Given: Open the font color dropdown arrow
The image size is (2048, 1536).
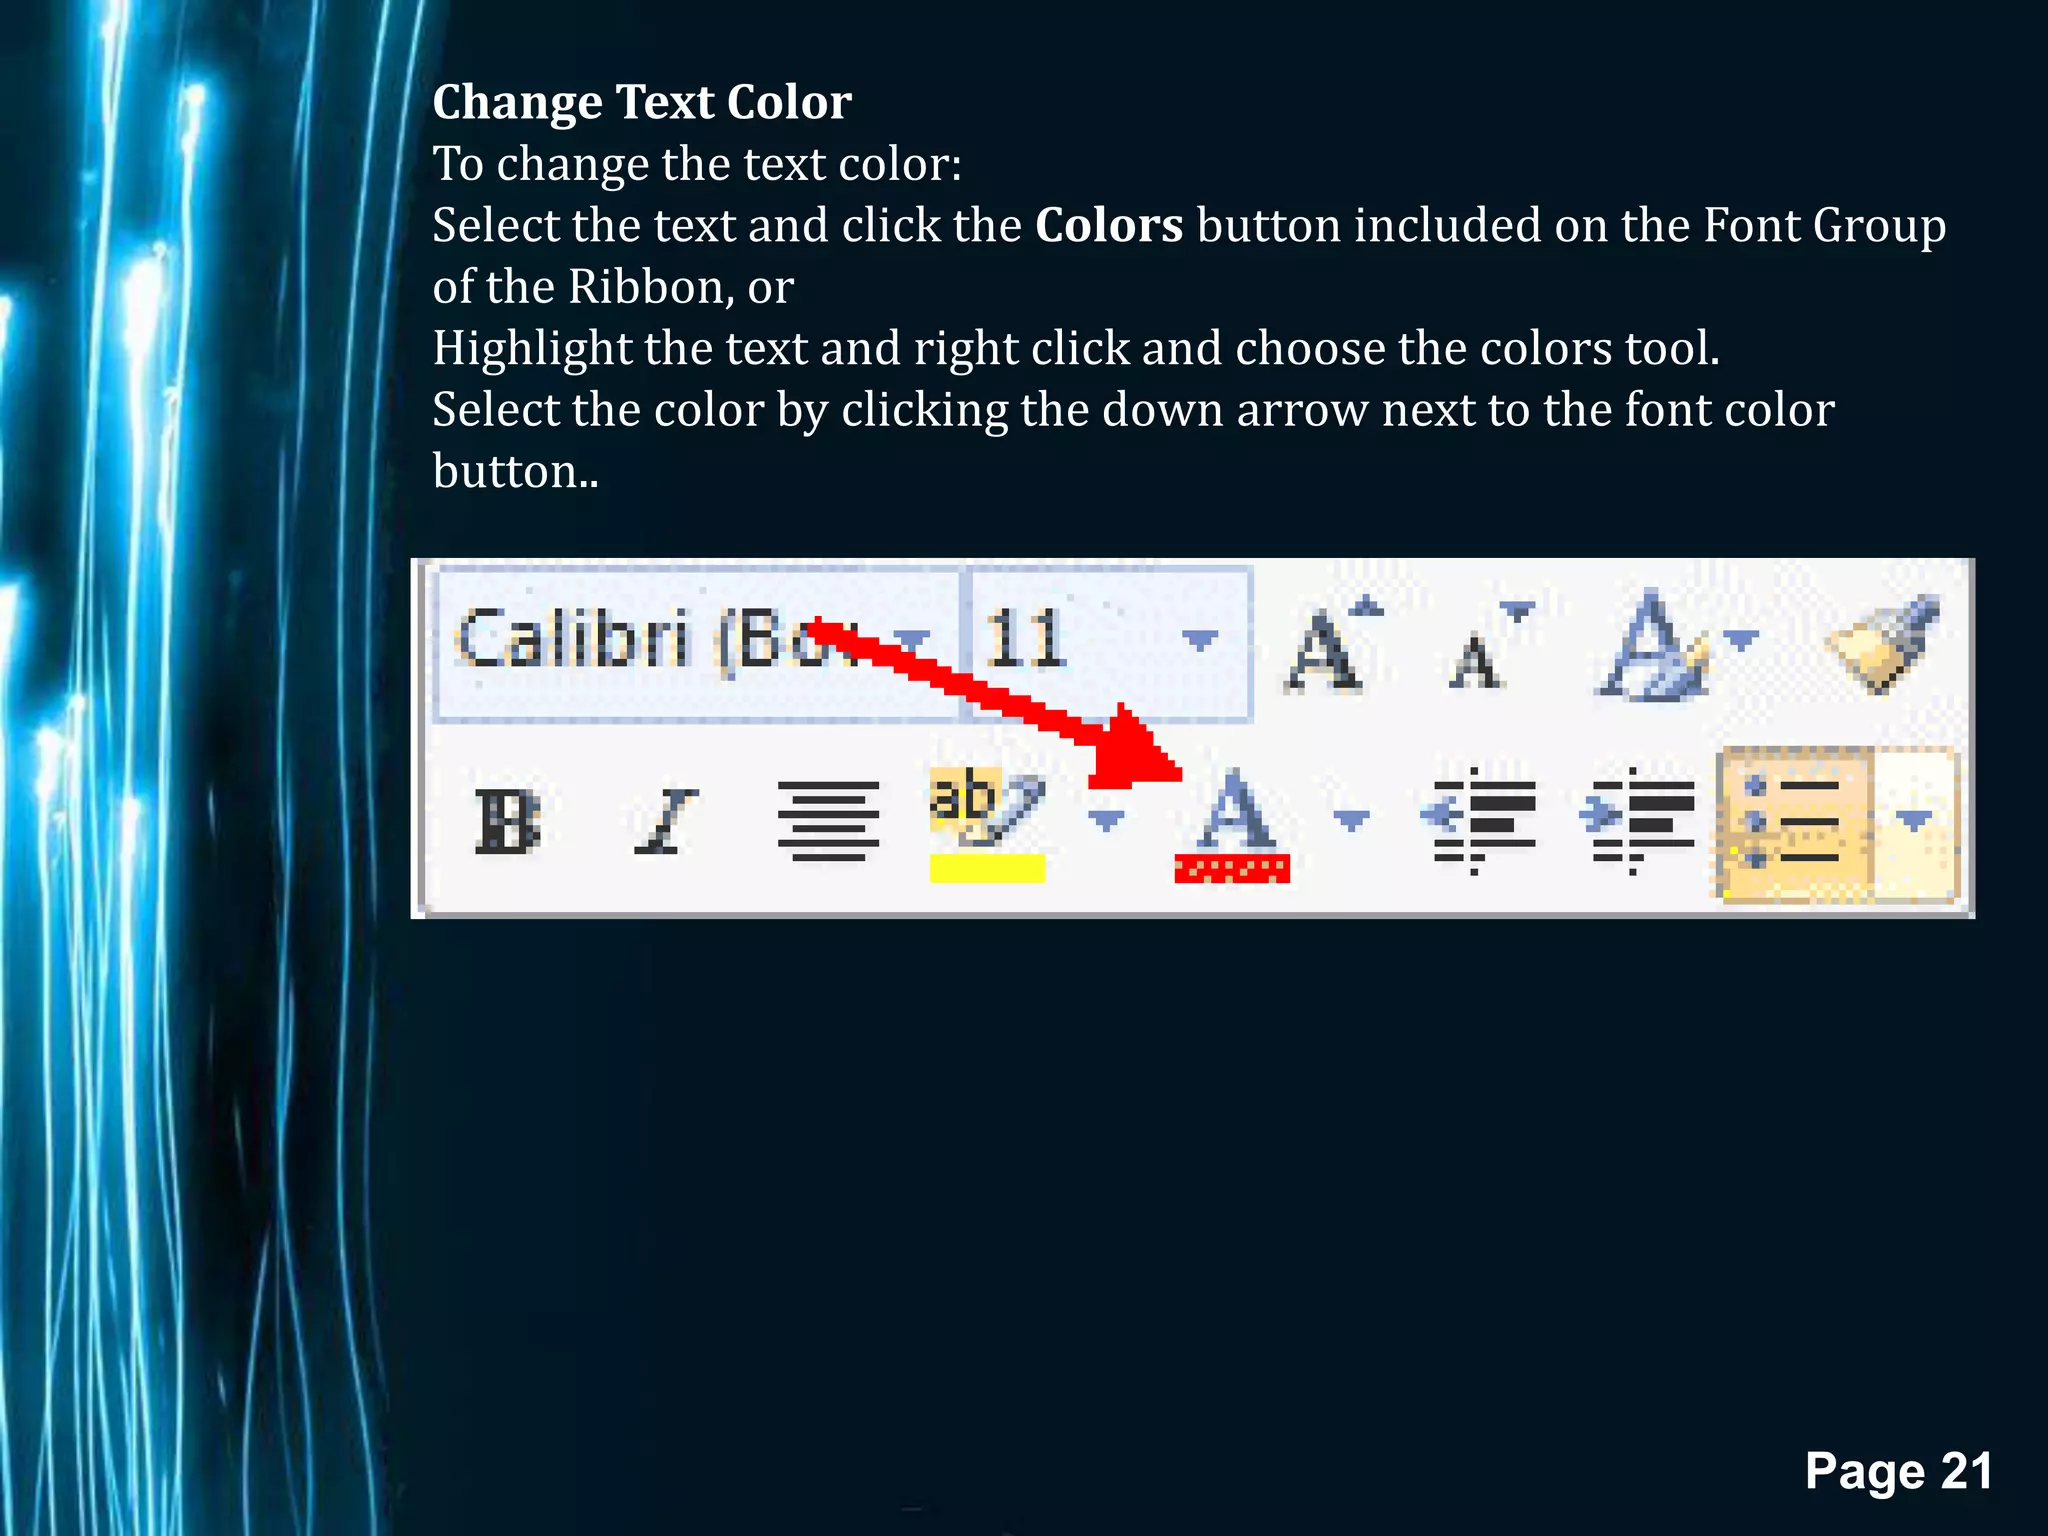Looking at the screenshot, I should pyautogui.click(x=1351, y=821).
